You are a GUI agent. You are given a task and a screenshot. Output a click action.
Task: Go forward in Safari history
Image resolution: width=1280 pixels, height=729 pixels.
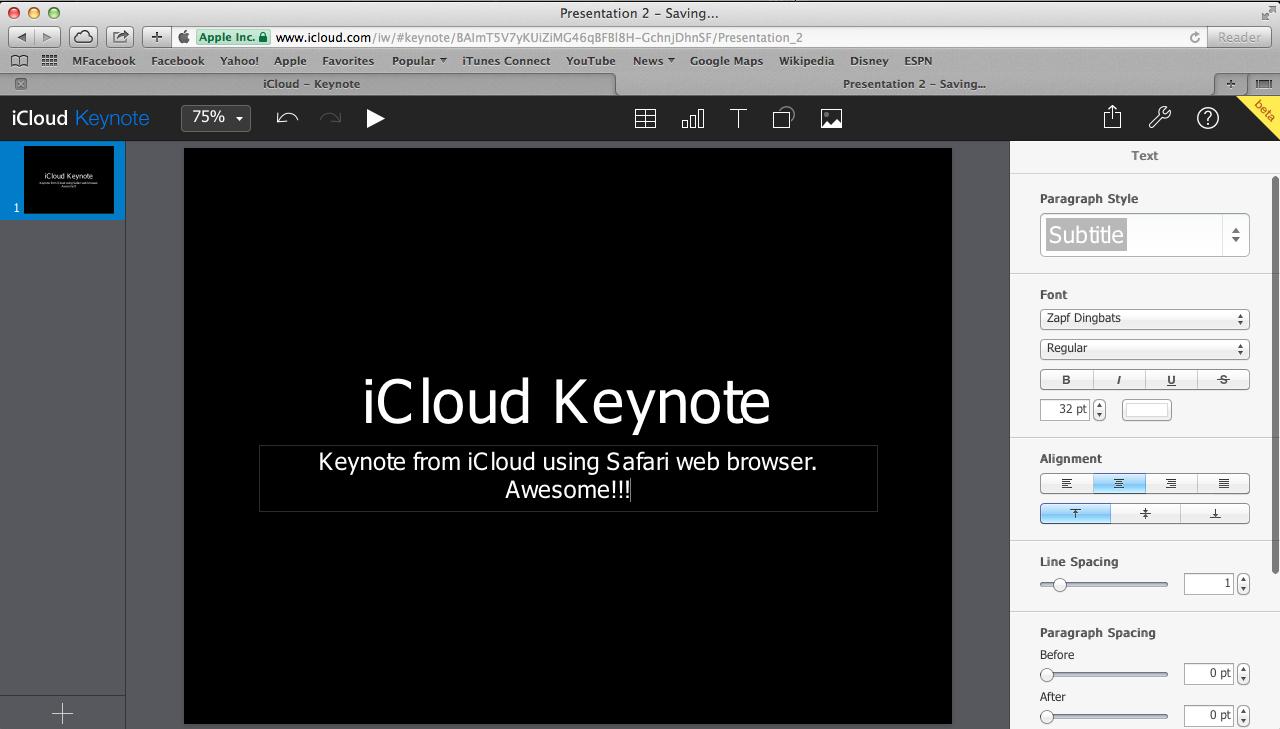[x=48, y=37]
